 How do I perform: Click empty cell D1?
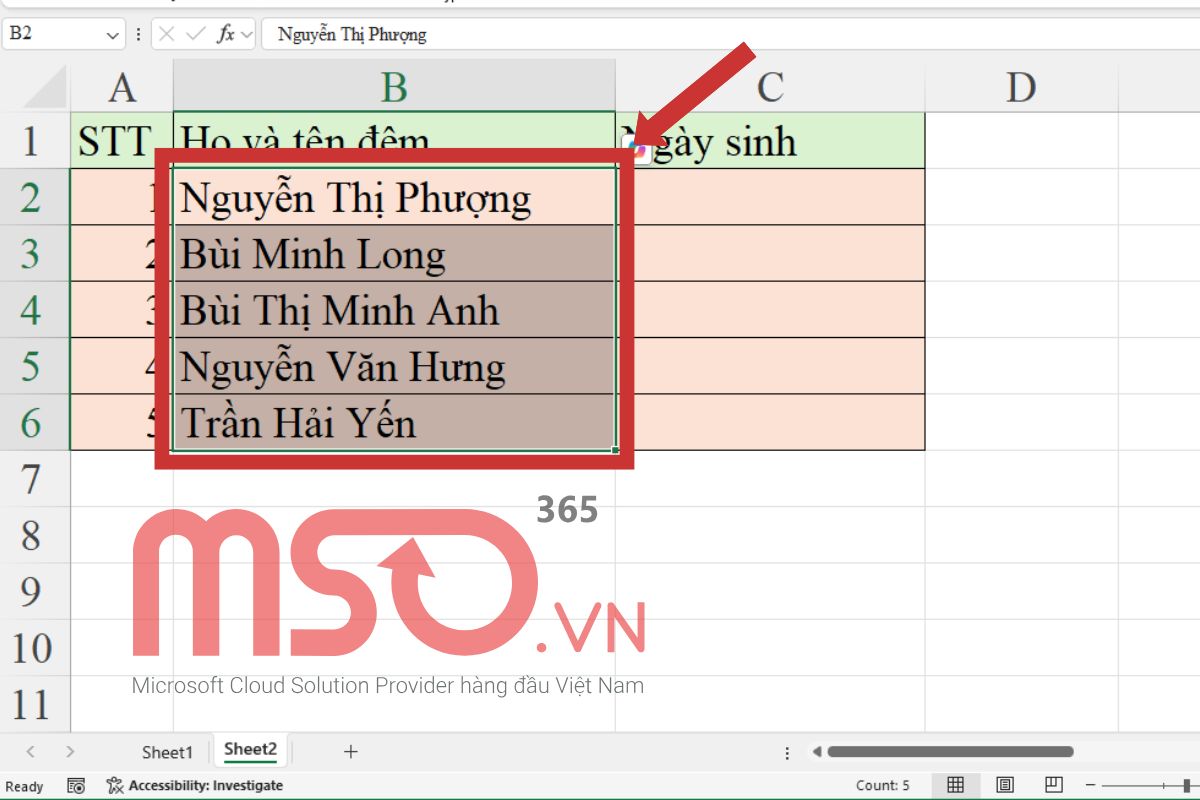point(1021,141)
